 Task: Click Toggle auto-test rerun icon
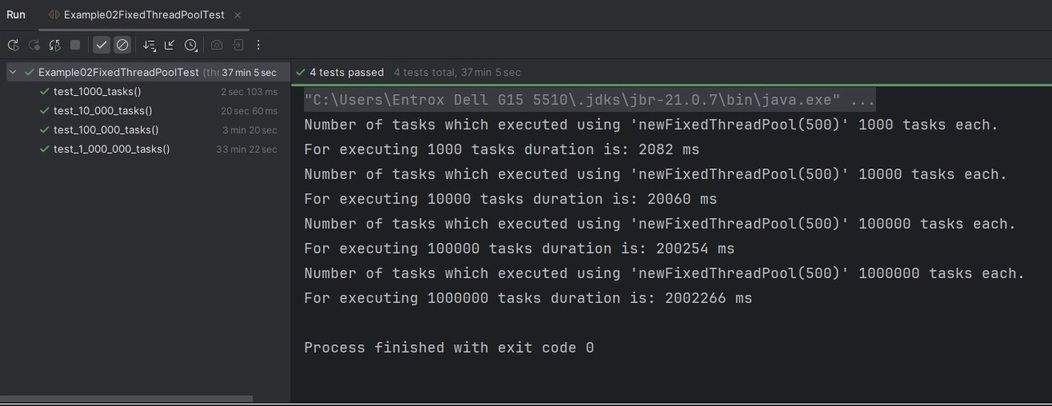(x=54, y=45)
